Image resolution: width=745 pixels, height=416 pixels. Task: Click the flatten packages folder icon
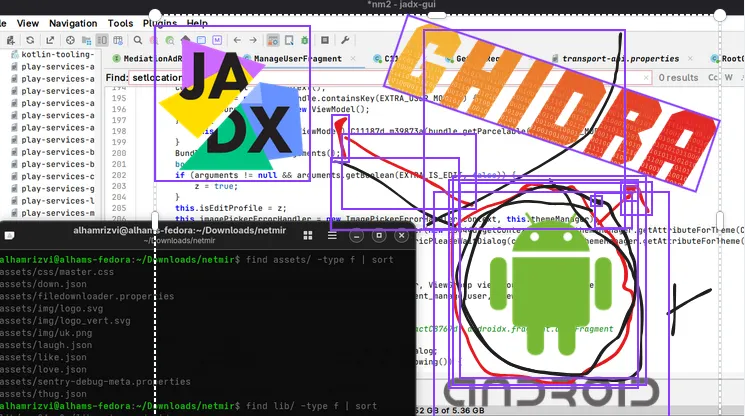pyautogui.click(x=86, y=40)
